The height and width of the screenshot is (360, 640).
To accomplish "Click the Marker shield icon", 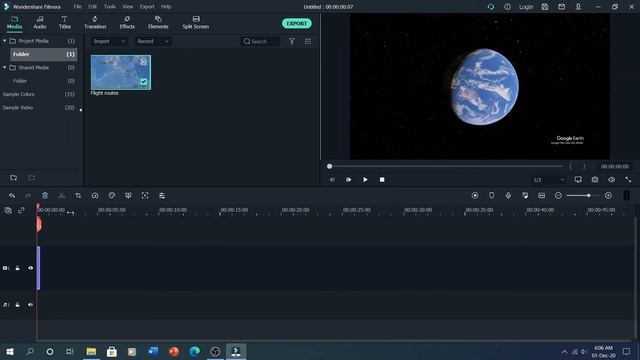I will coord(491,196).
